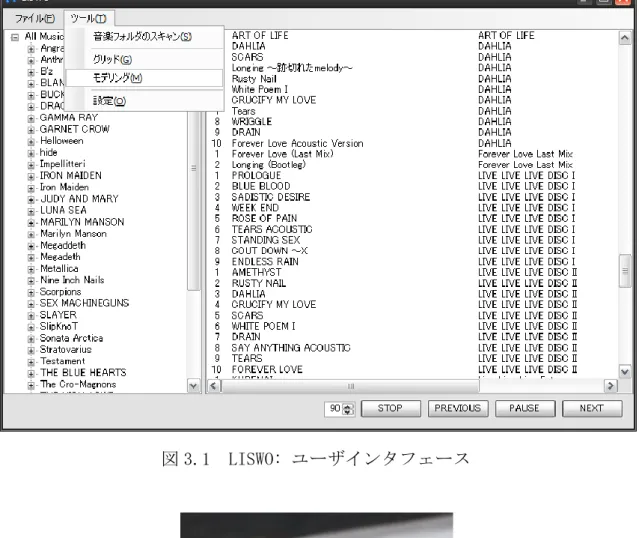The image size is (639, 538).
Task: Select track SAY ANYTHING ACOUSTIC
Action: 291,348
